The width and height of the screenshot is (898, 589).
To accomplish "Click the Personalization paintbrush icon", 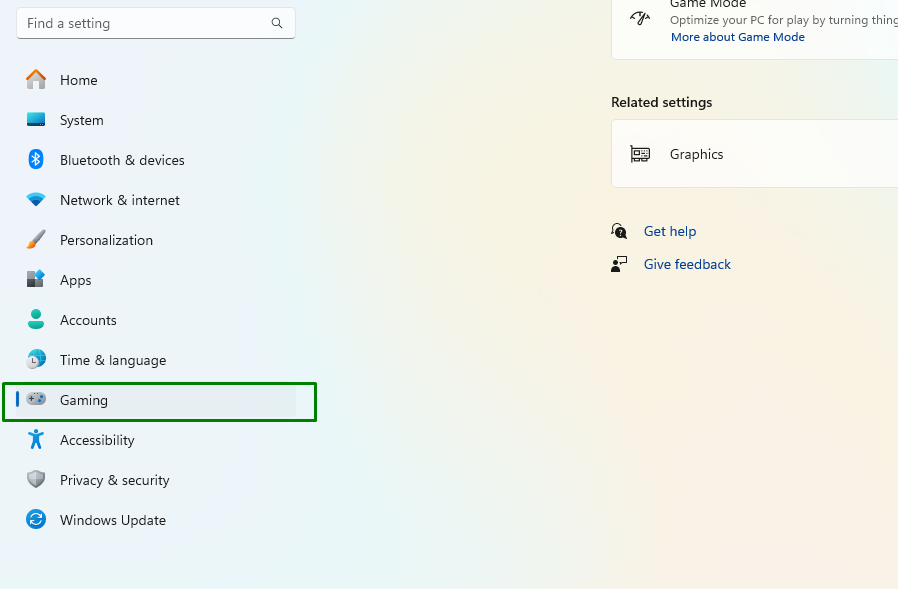I will point(36,239).
